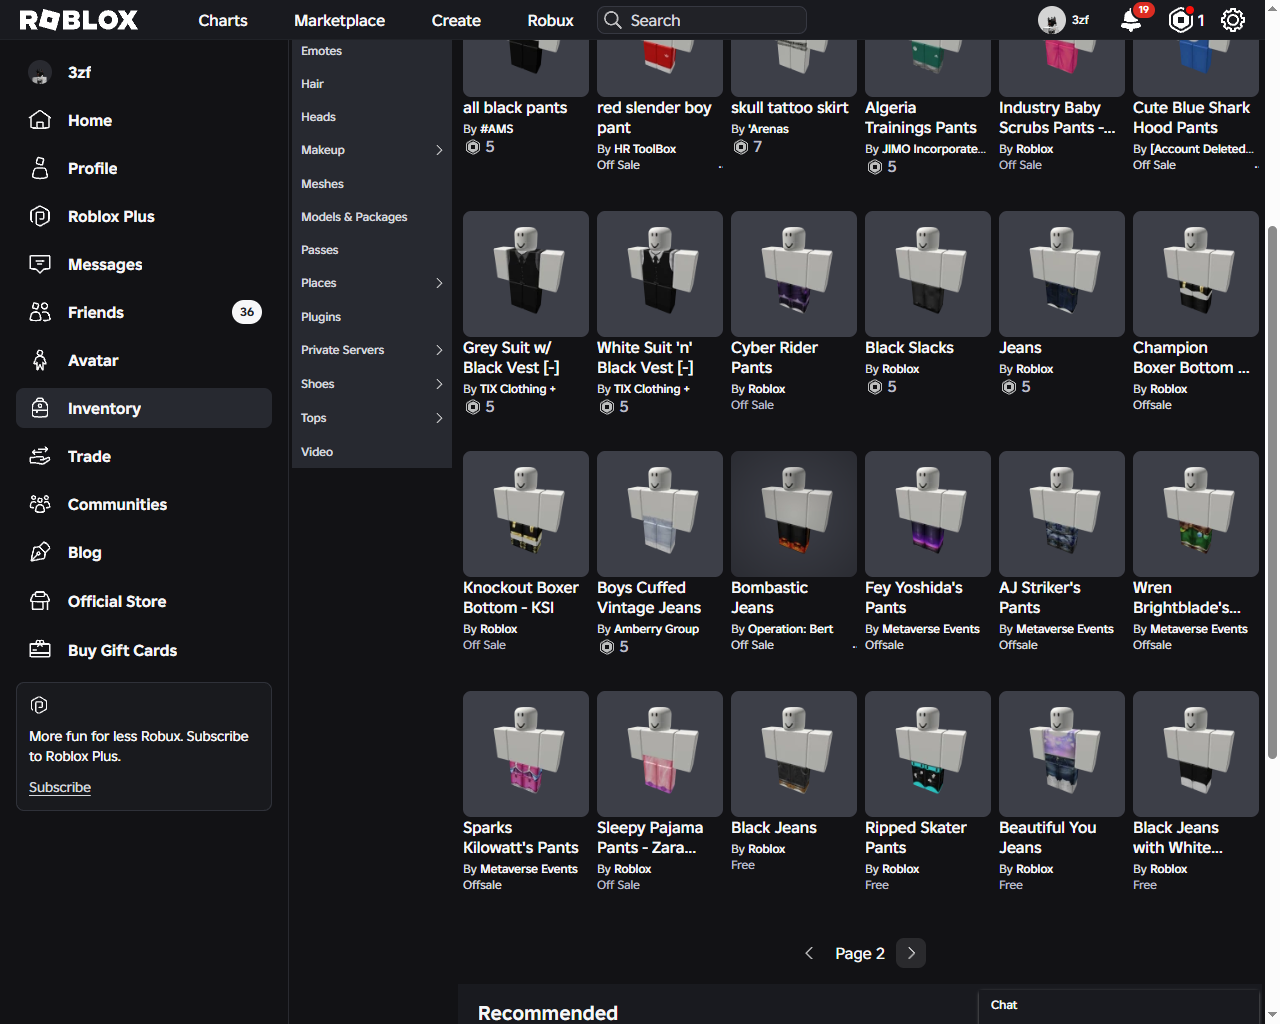Image resolution: width=1280 pixels, height=1024 pixels.
Task: Open TIX Clothing + creator under Grey Suit
Action: (x=518, y=389)
